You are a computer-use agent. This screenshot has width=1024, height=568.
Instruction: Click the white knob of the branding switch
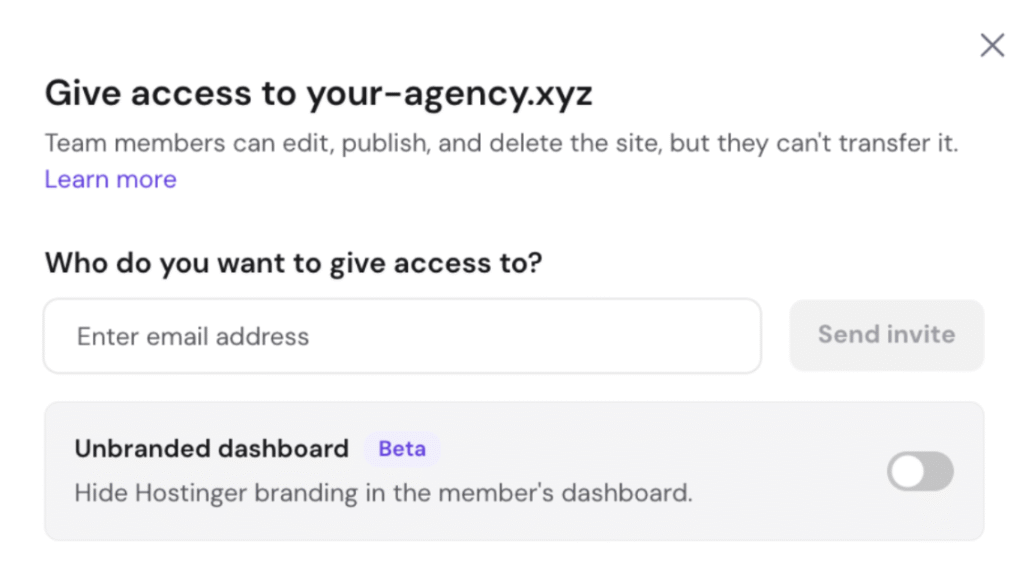pos(907,472)
